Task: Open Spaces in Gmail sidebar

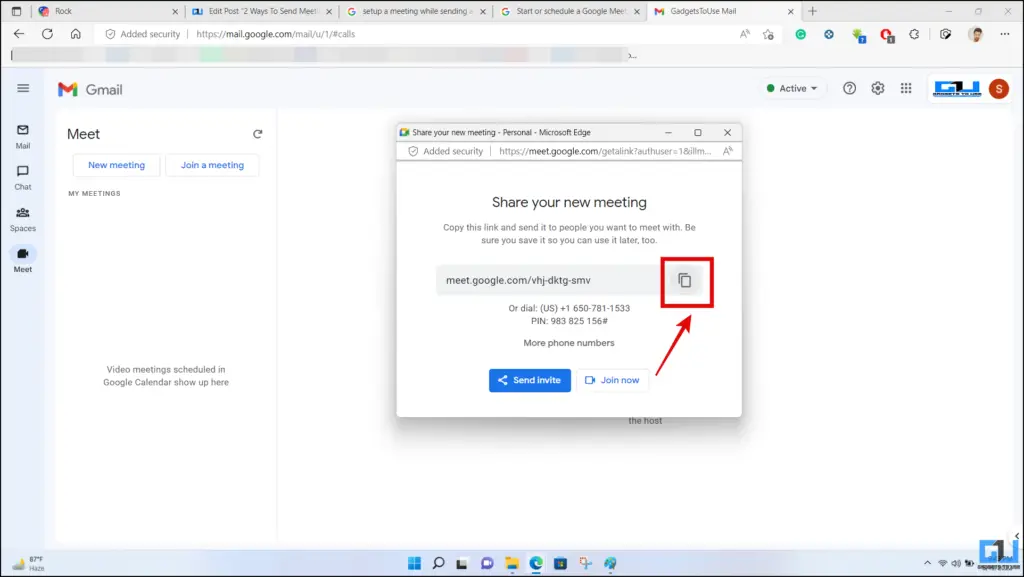Action: [23, 219]
